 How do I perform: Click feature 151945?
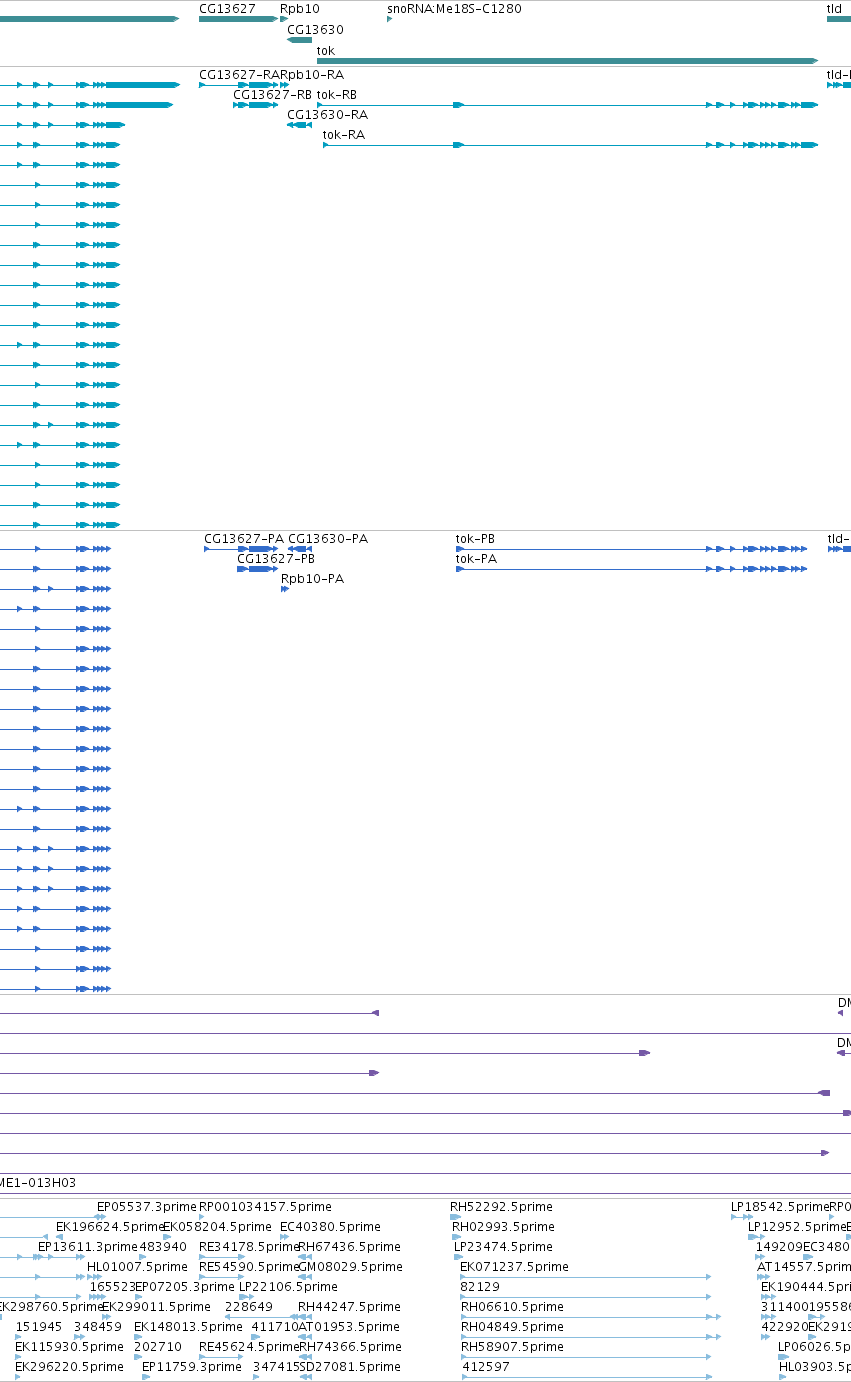39,1327
